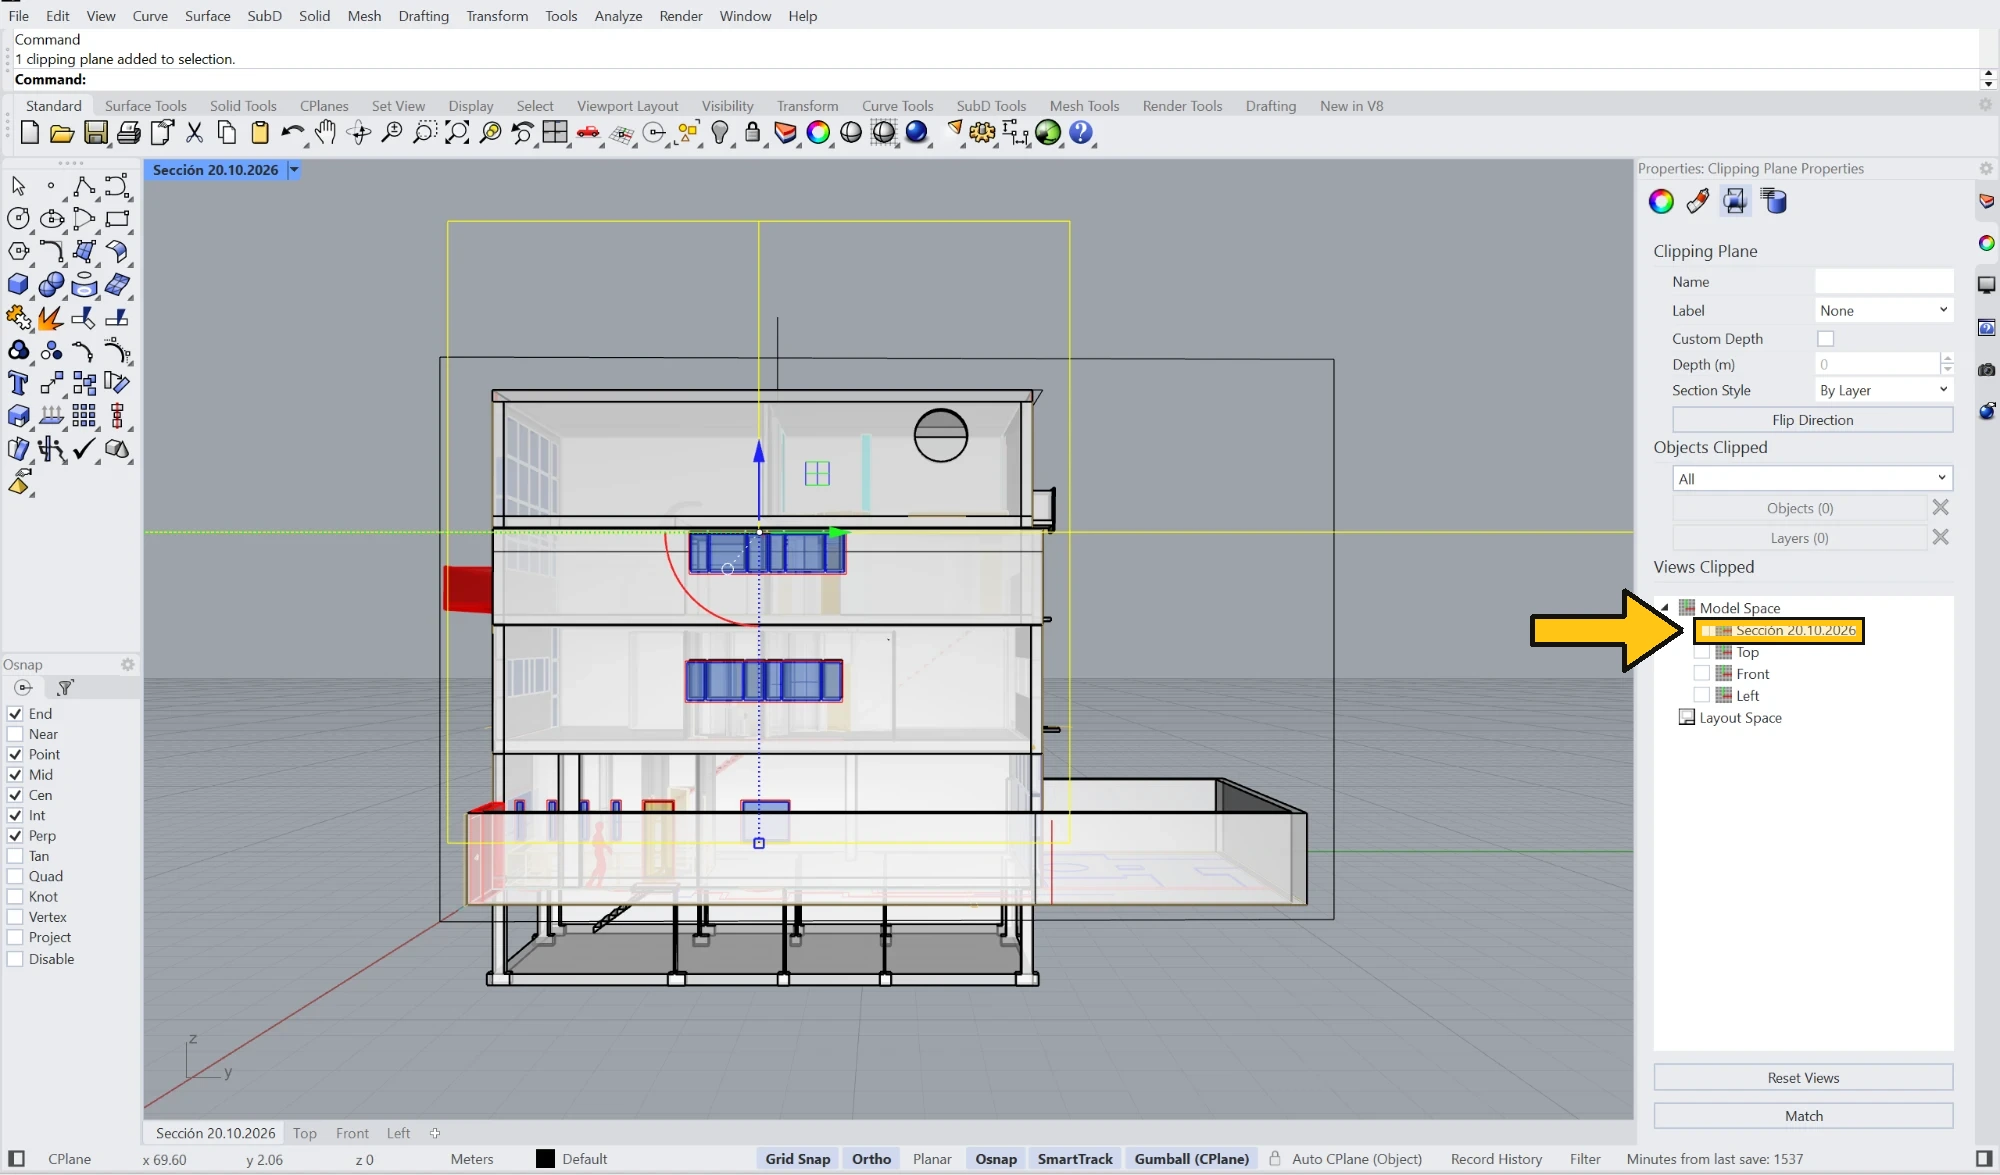The image size is (2000, 1175).
Task: Click the Zoom Extents icon
Action: (457, 133)
